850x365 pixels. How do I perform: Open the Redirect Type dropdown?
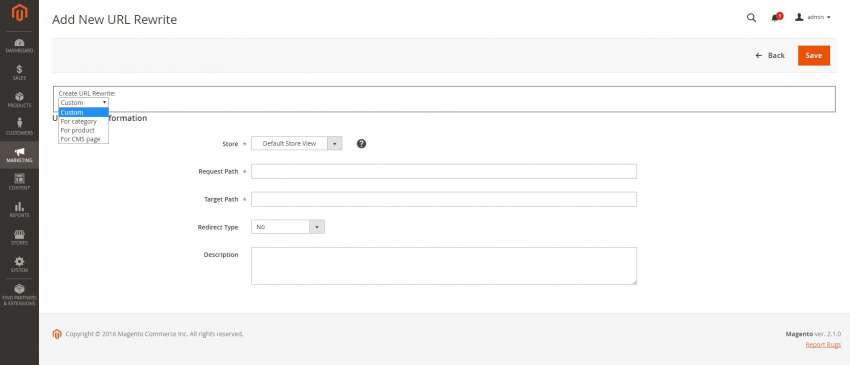[x=288, y=227]
